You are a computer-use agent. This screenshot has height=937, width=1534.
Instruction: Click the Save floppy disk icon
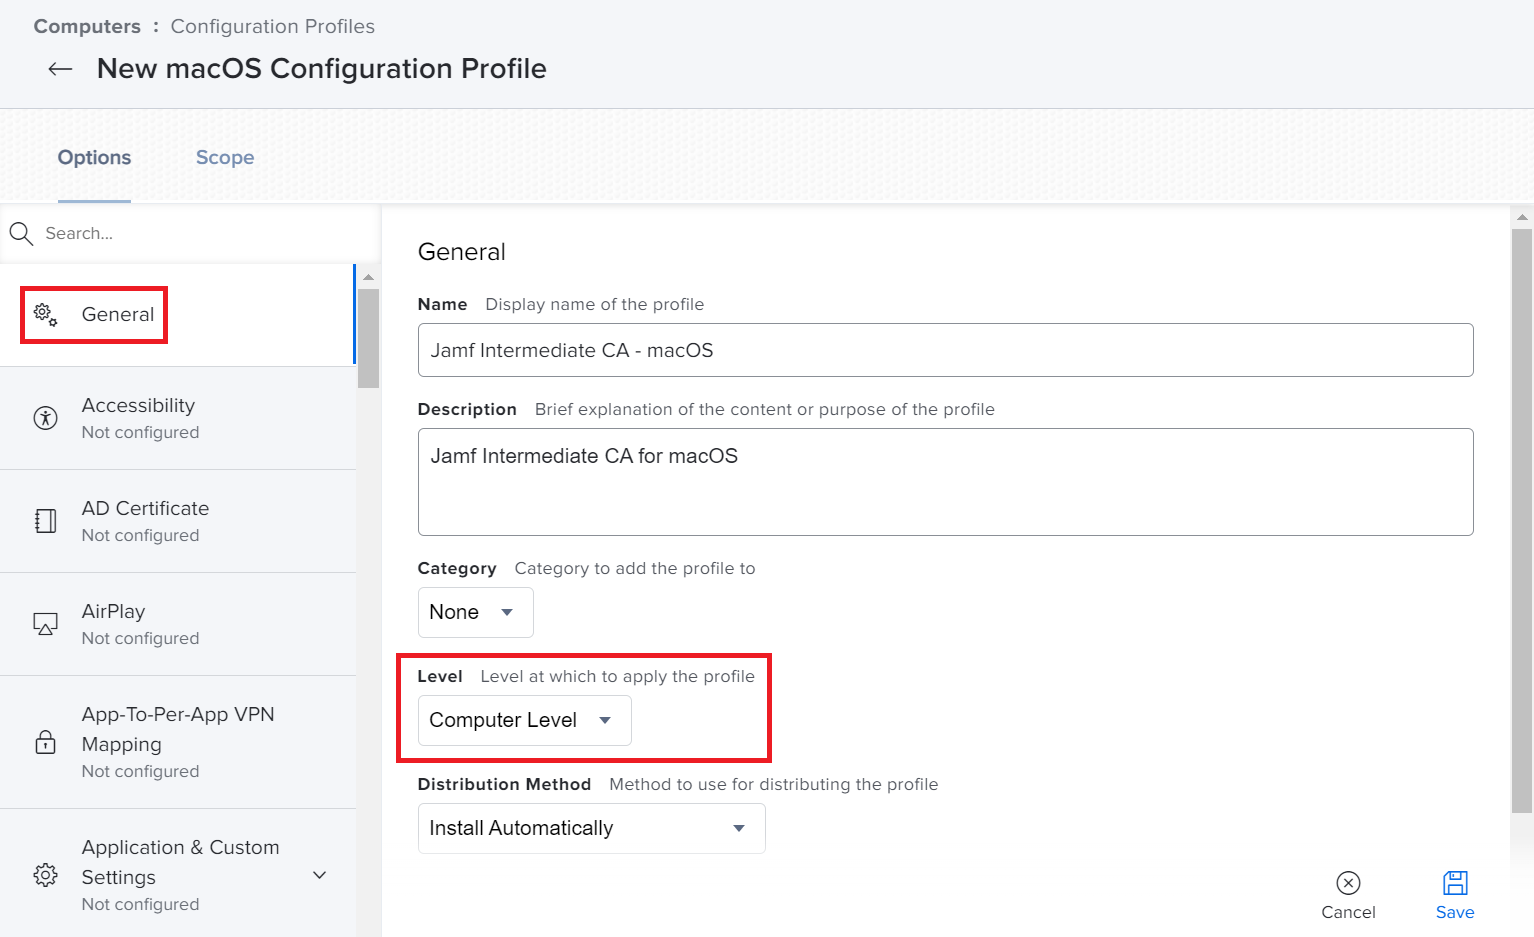[1455, 883]
